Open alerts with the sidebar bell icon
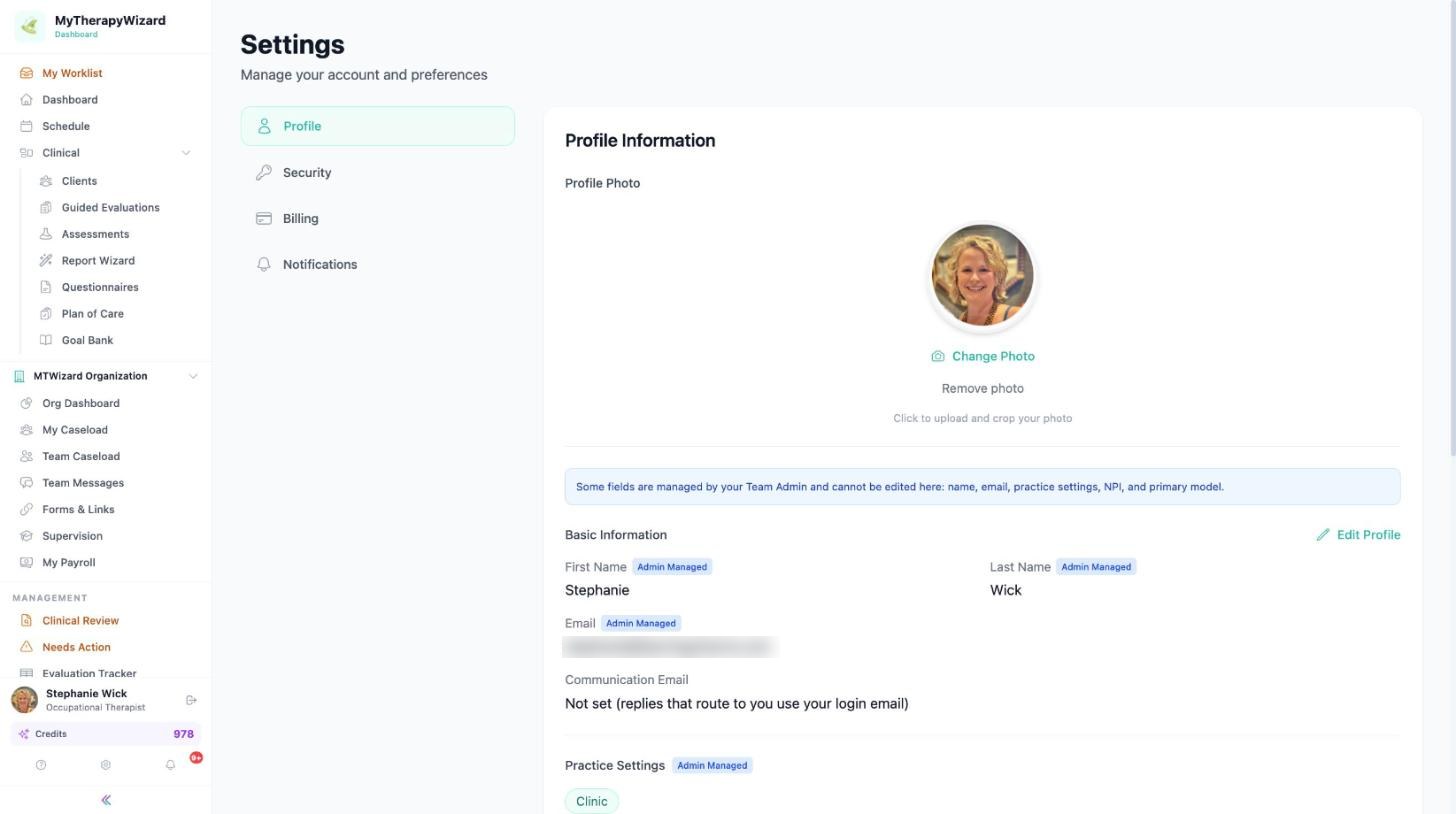The height and width of the screenshot is (814, 1456). (170, 765)
